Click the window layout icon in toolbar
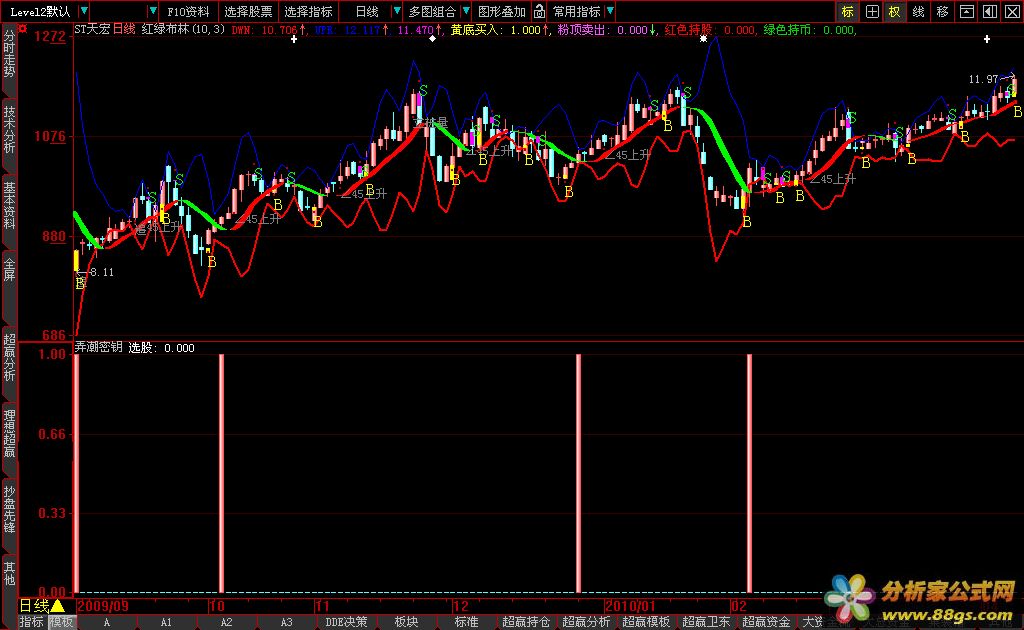1024x630 pixels. coord(966,12)
